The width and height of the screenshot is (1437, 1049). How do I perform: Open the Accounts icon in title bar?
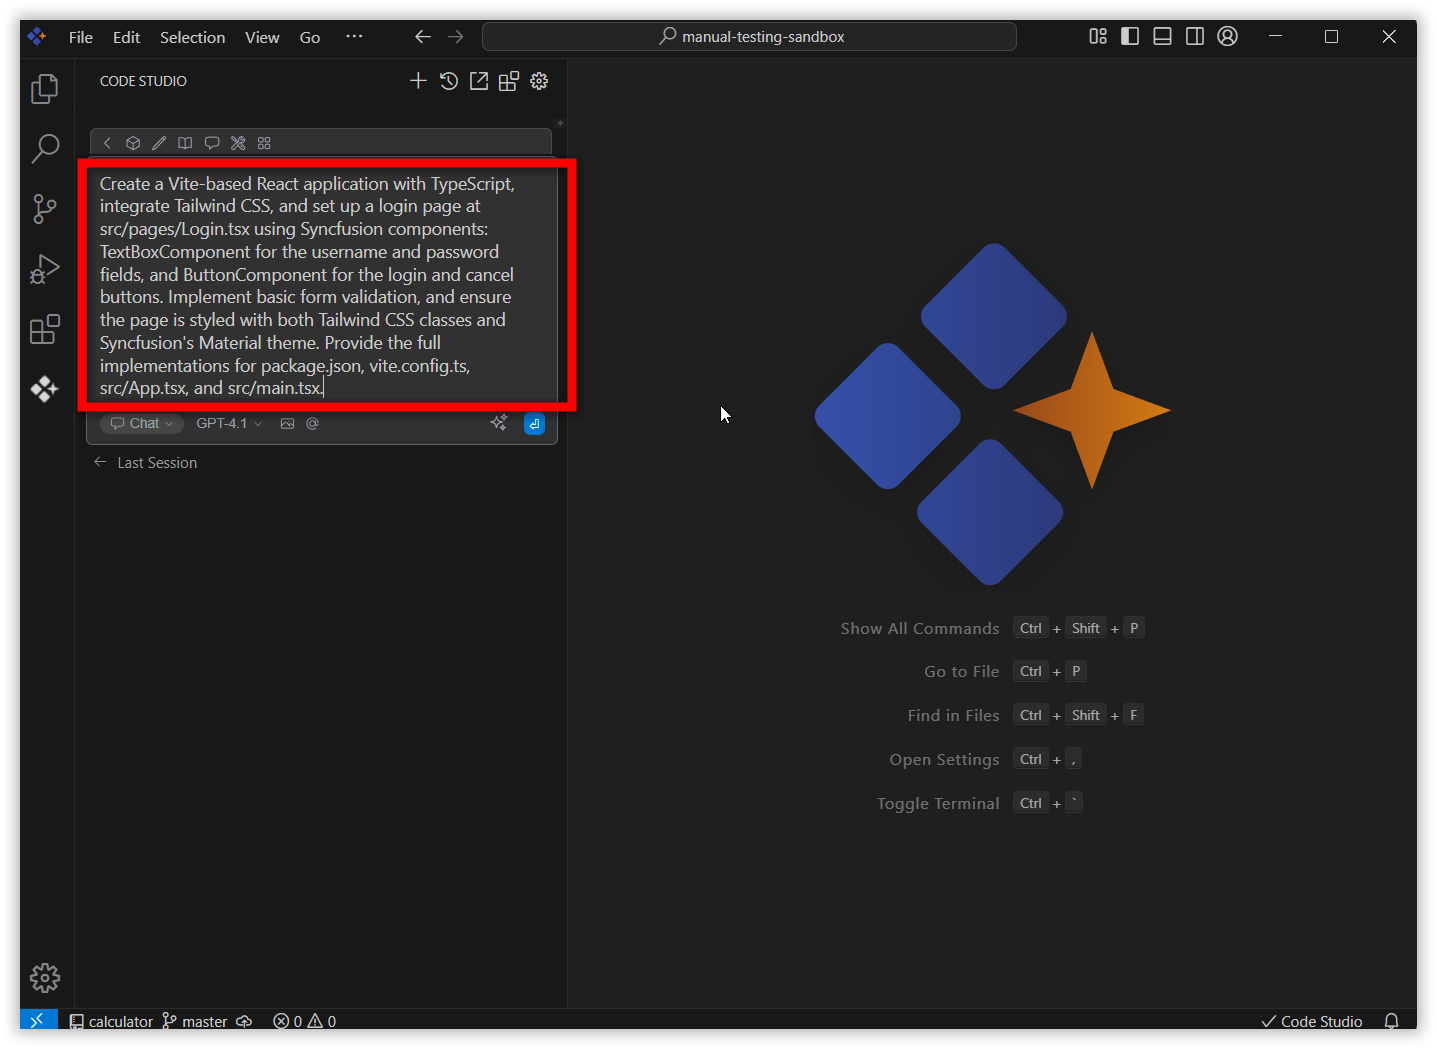click(x=1228, y=37)
